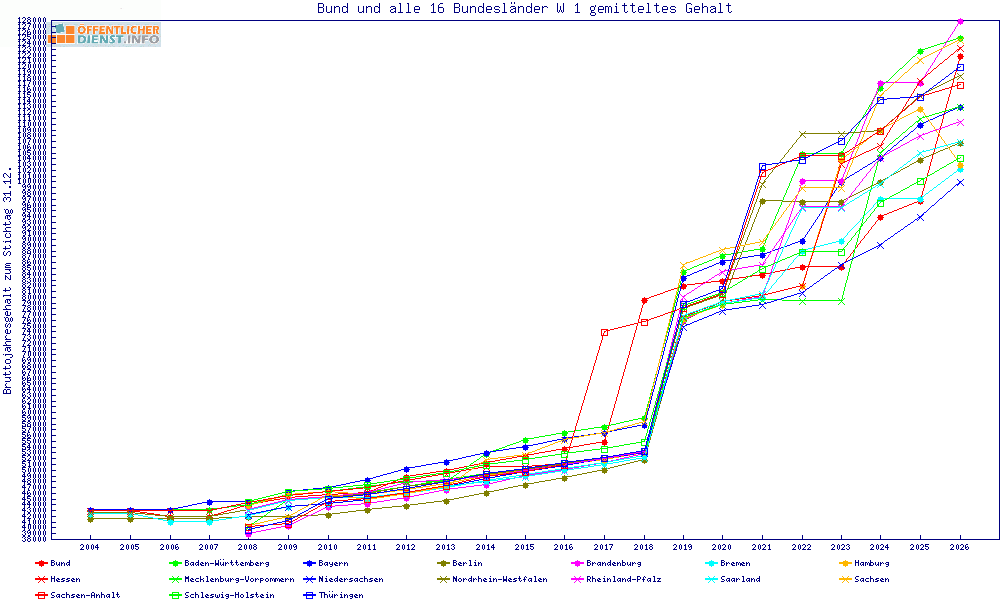Click the Rheinland-Pfalz legend marker
The image size is (1000, 600).
[x=577, y=580]
